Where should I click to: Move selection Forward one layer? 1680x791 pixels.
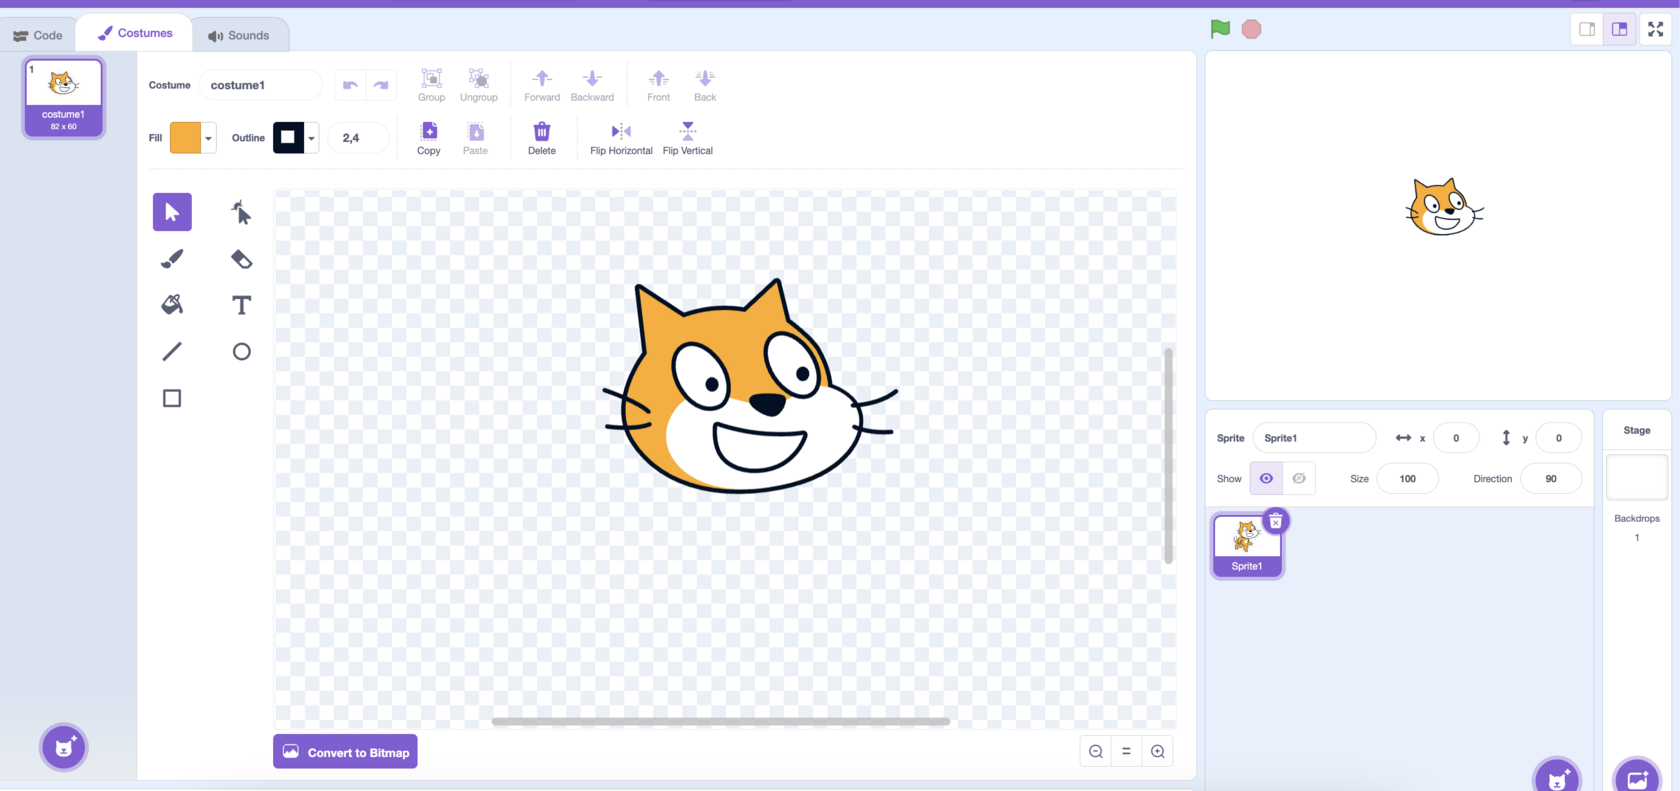[542, 85]
